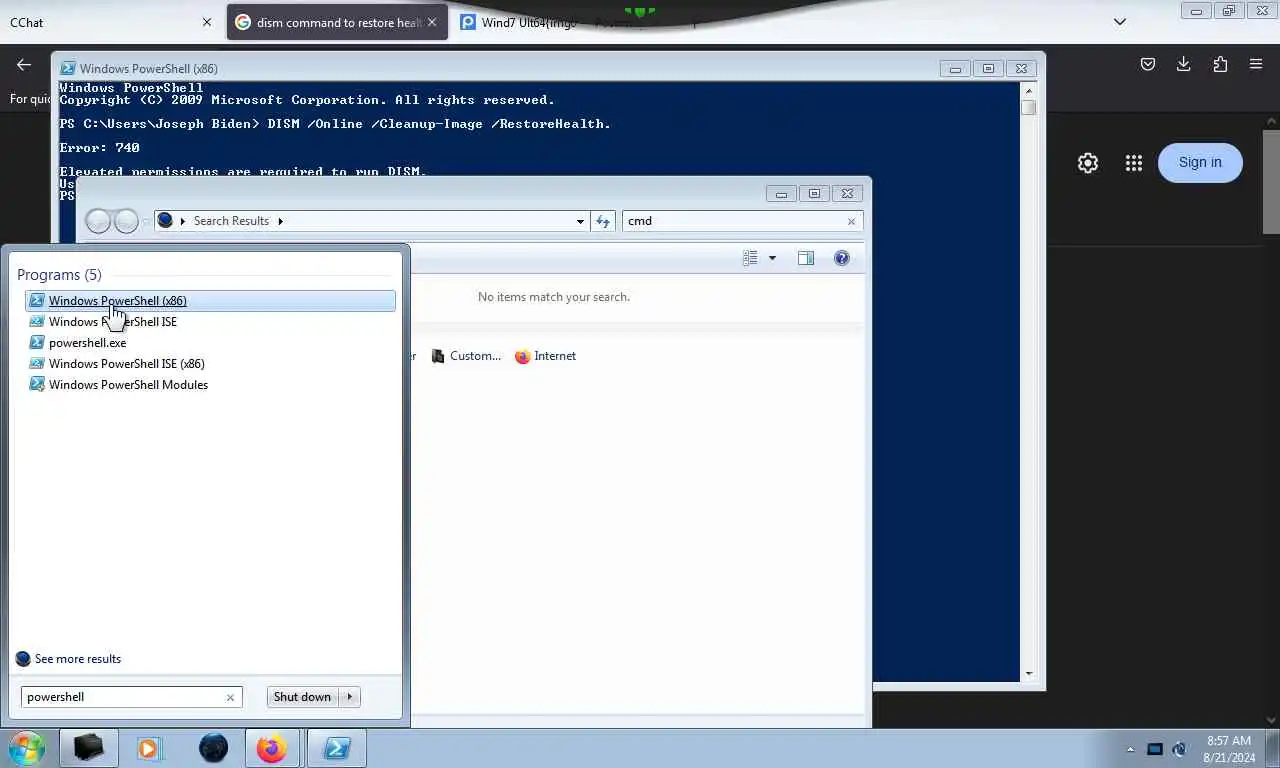
Task: Open the browser downloads icon
Action: [x=1184, y=64]
